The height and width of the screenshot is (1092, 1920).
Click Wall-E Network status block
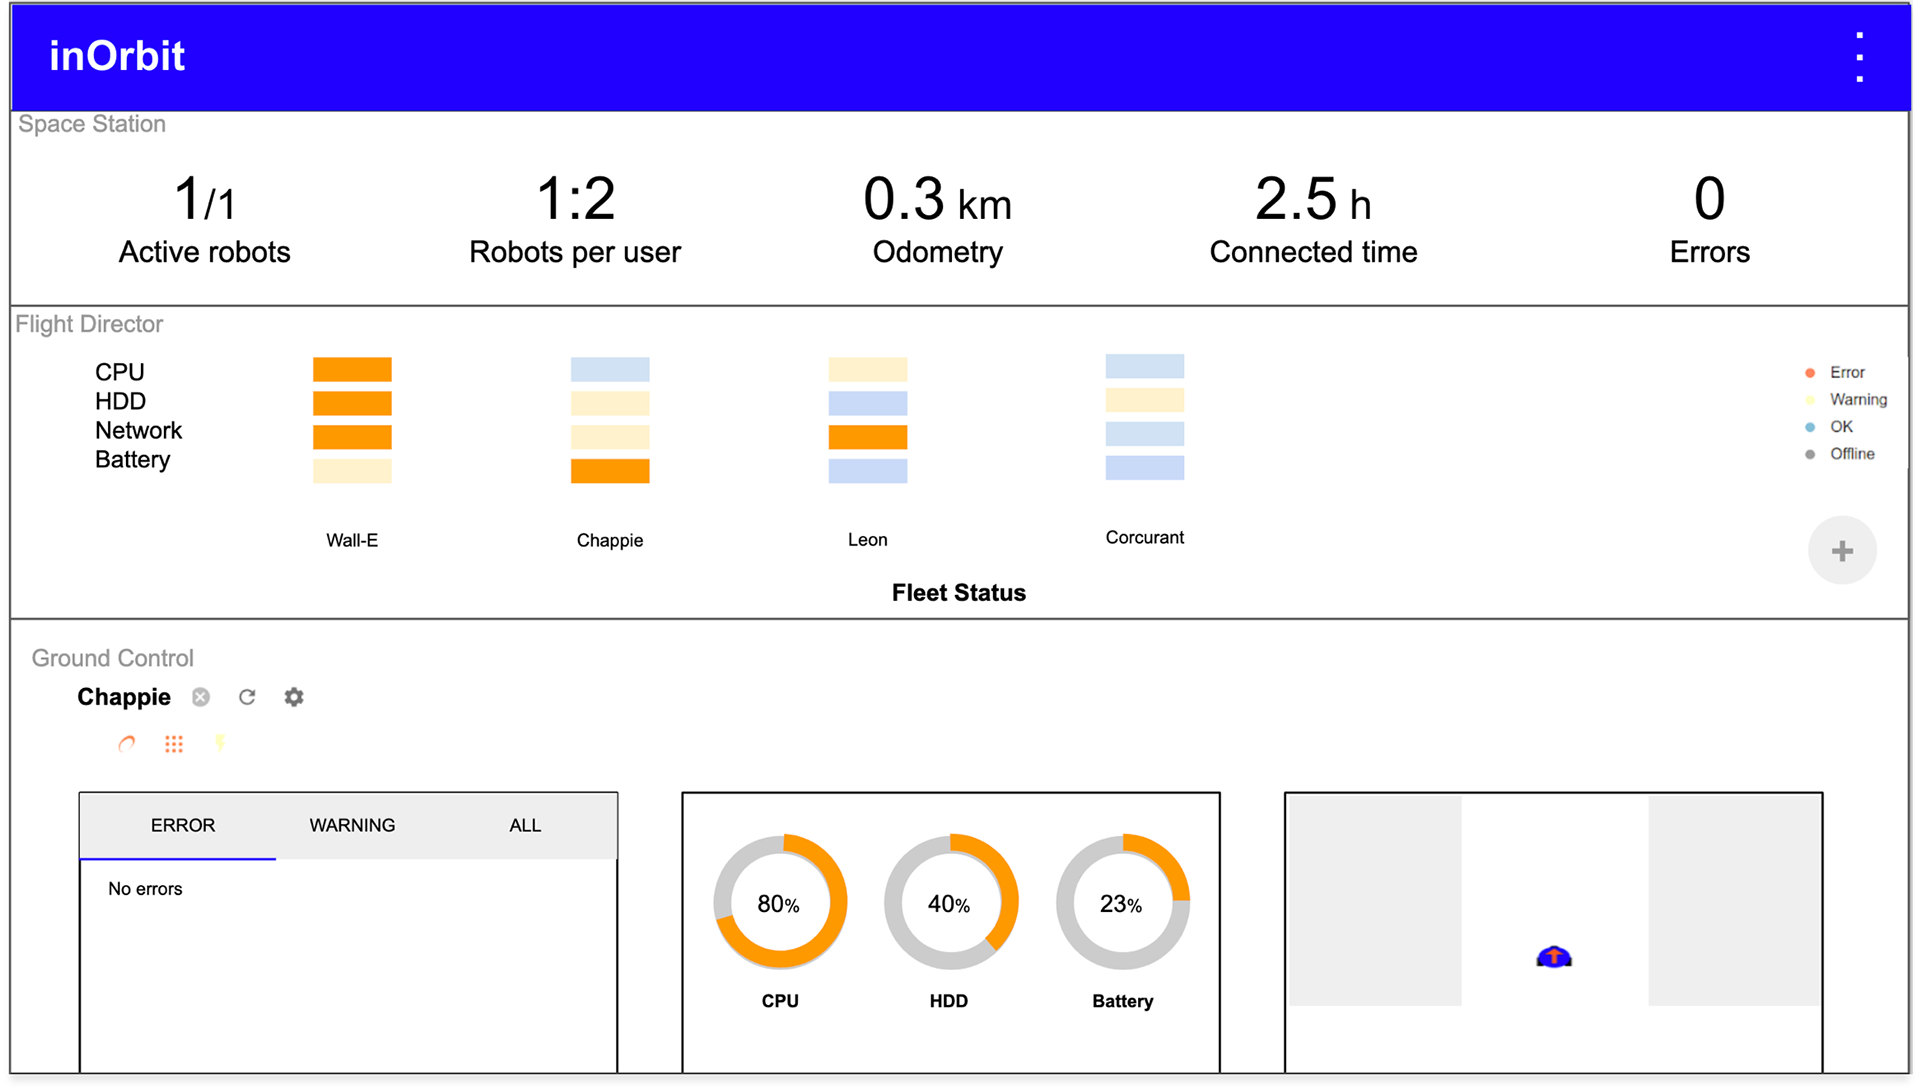[x=352, y=437]
